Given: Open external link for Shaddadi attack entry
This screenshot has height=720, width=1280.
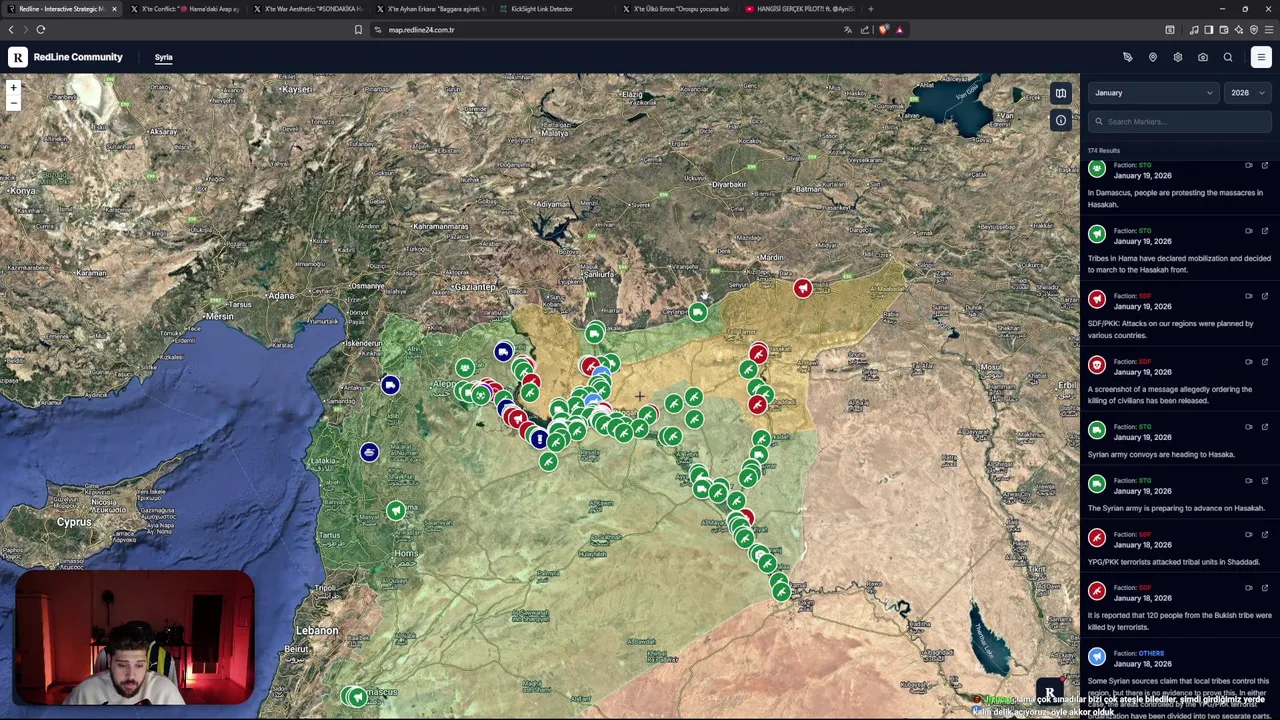Looking at the screenshot, I should (x=1265, y=535).
